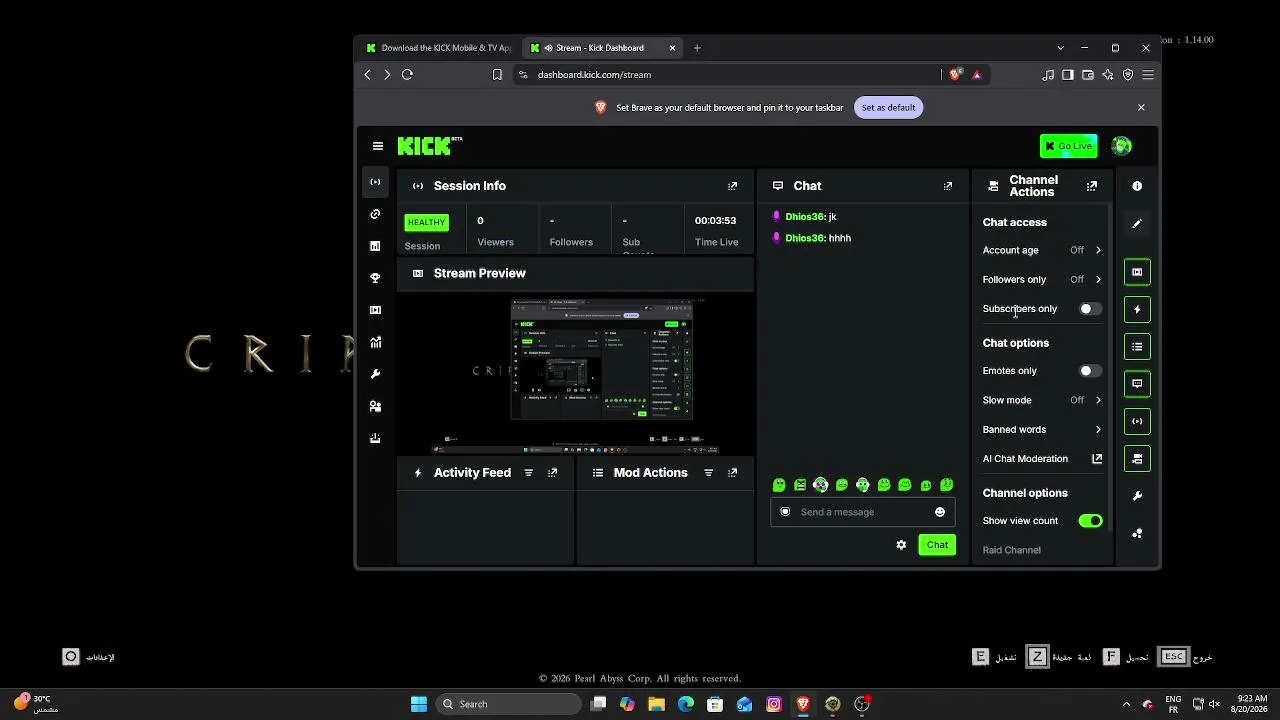Click the community people icon in the left sidebar
Image resolution: width=1280 pixels, height=720 pixels.
click(x=375, y=406)
